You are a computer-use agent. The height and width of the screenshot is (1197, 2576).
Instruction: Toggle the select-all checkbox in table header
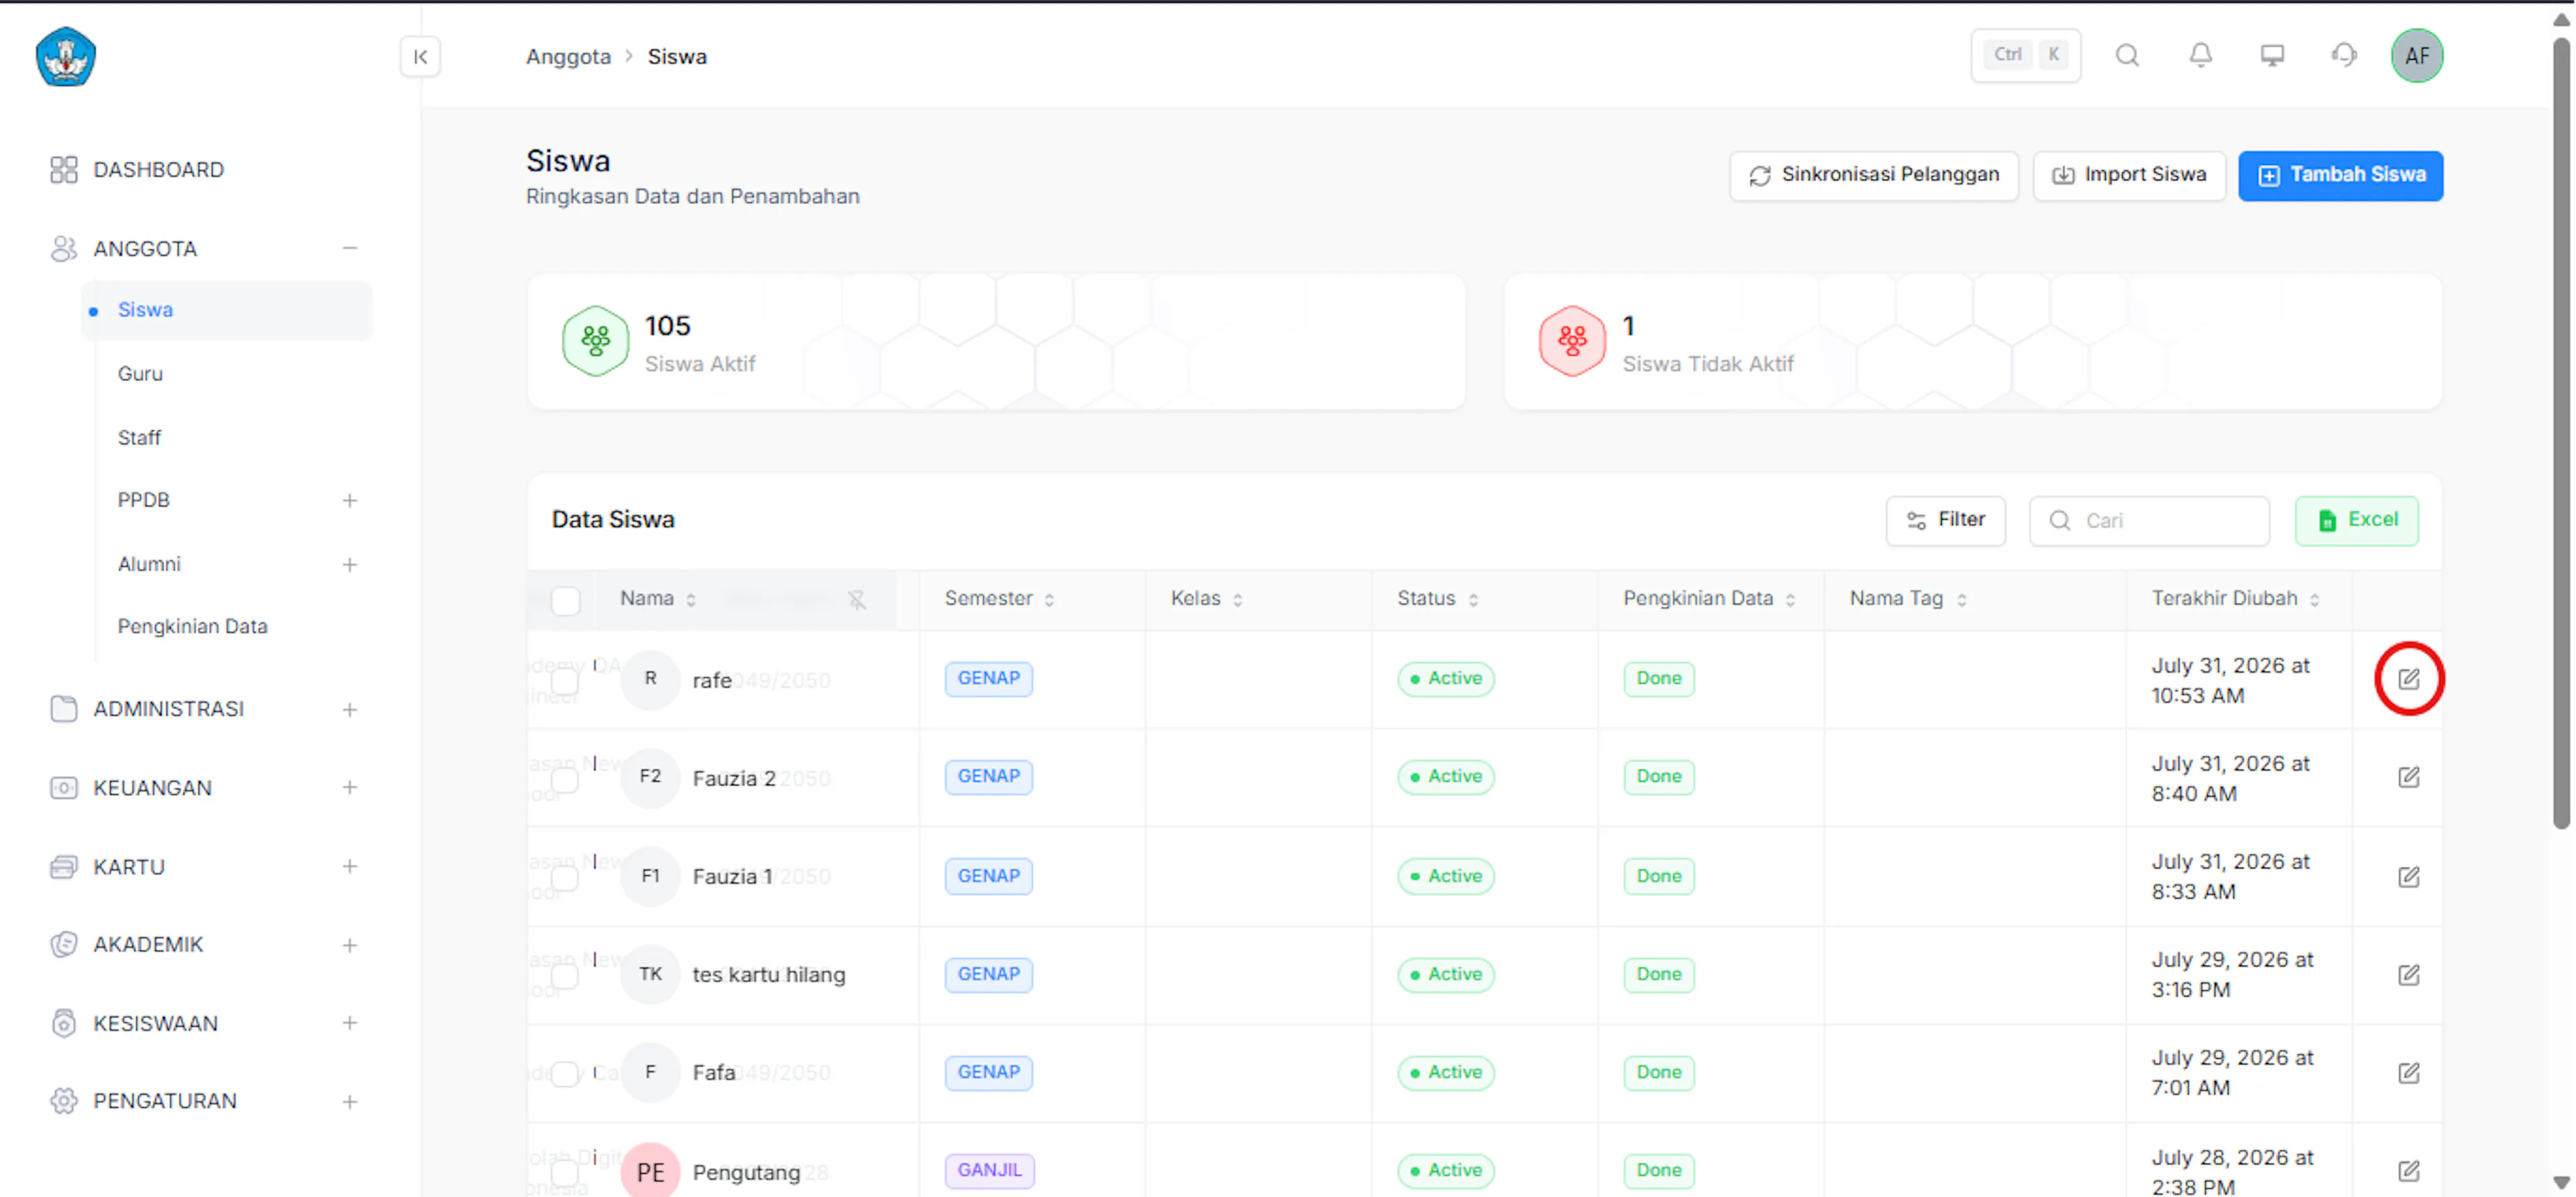coord(565,601)
